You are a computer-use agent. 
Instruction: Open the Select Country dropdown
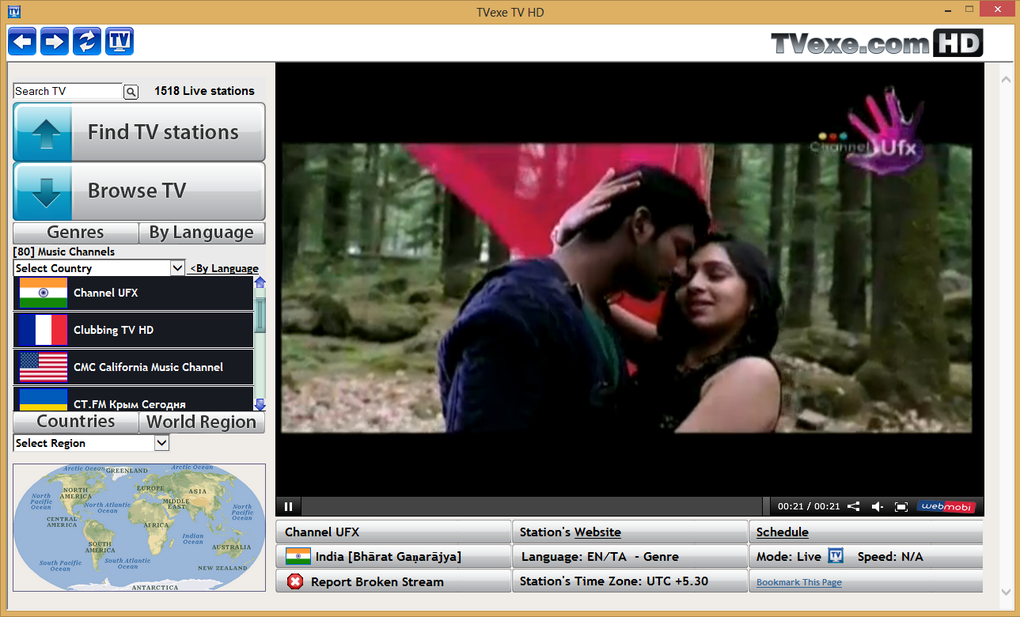pos(99,268)
